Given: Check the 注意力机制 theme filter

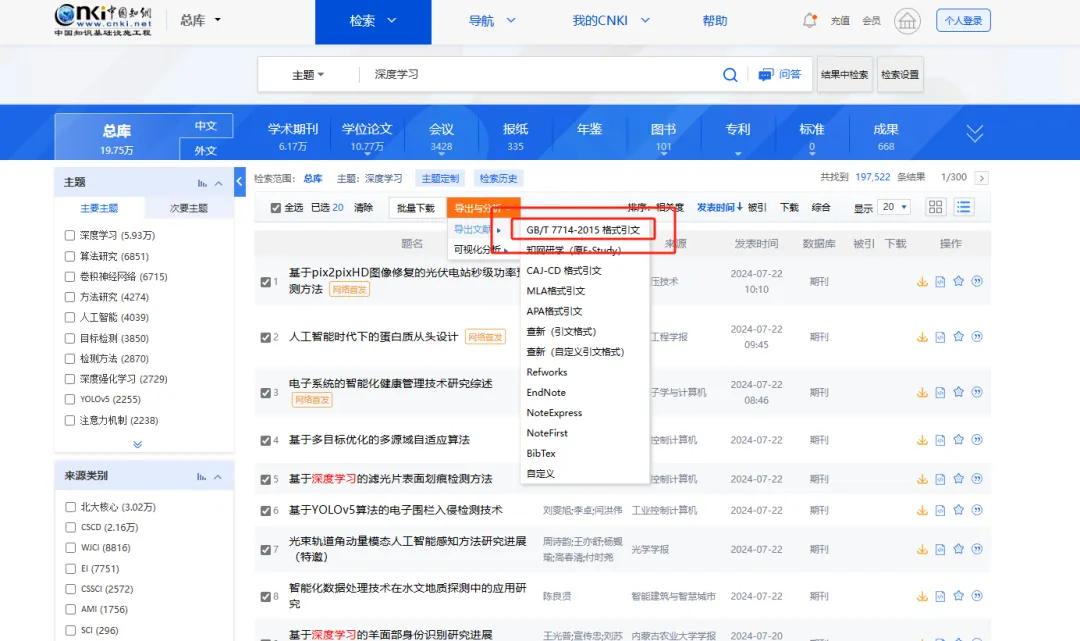Looking at the screenshot, I should click(70, 420).
